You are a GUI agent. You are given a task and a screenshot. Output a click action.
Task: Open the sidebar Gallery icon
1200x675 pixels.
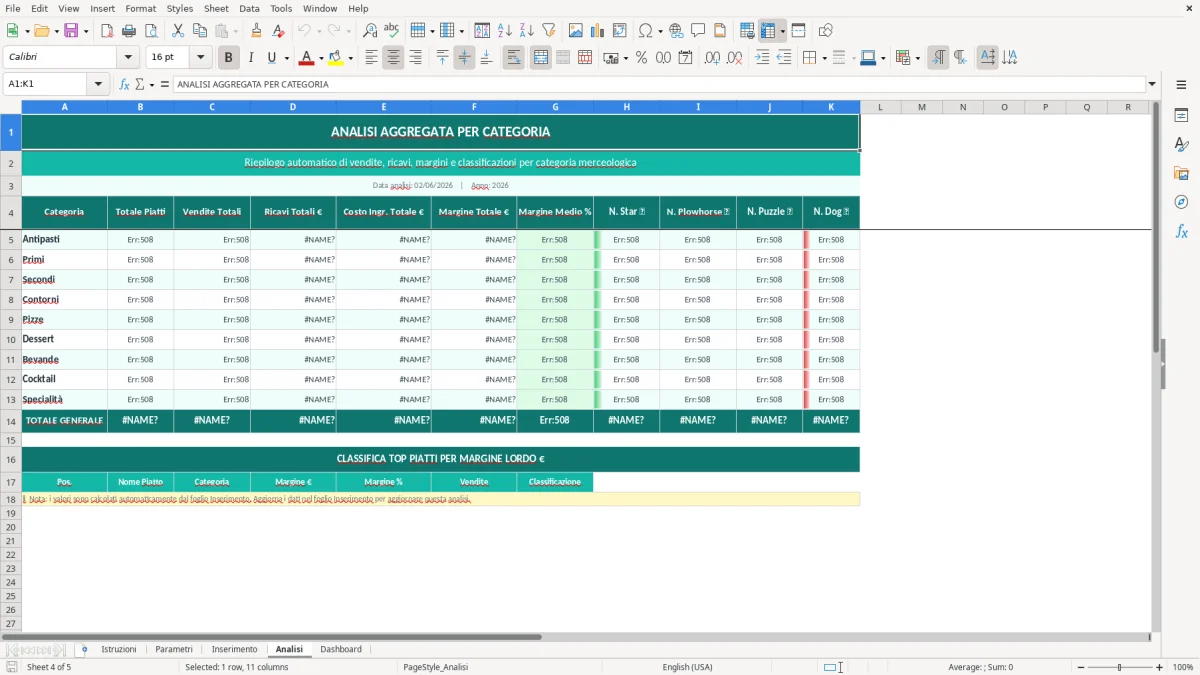click(x=1181, y=174)
